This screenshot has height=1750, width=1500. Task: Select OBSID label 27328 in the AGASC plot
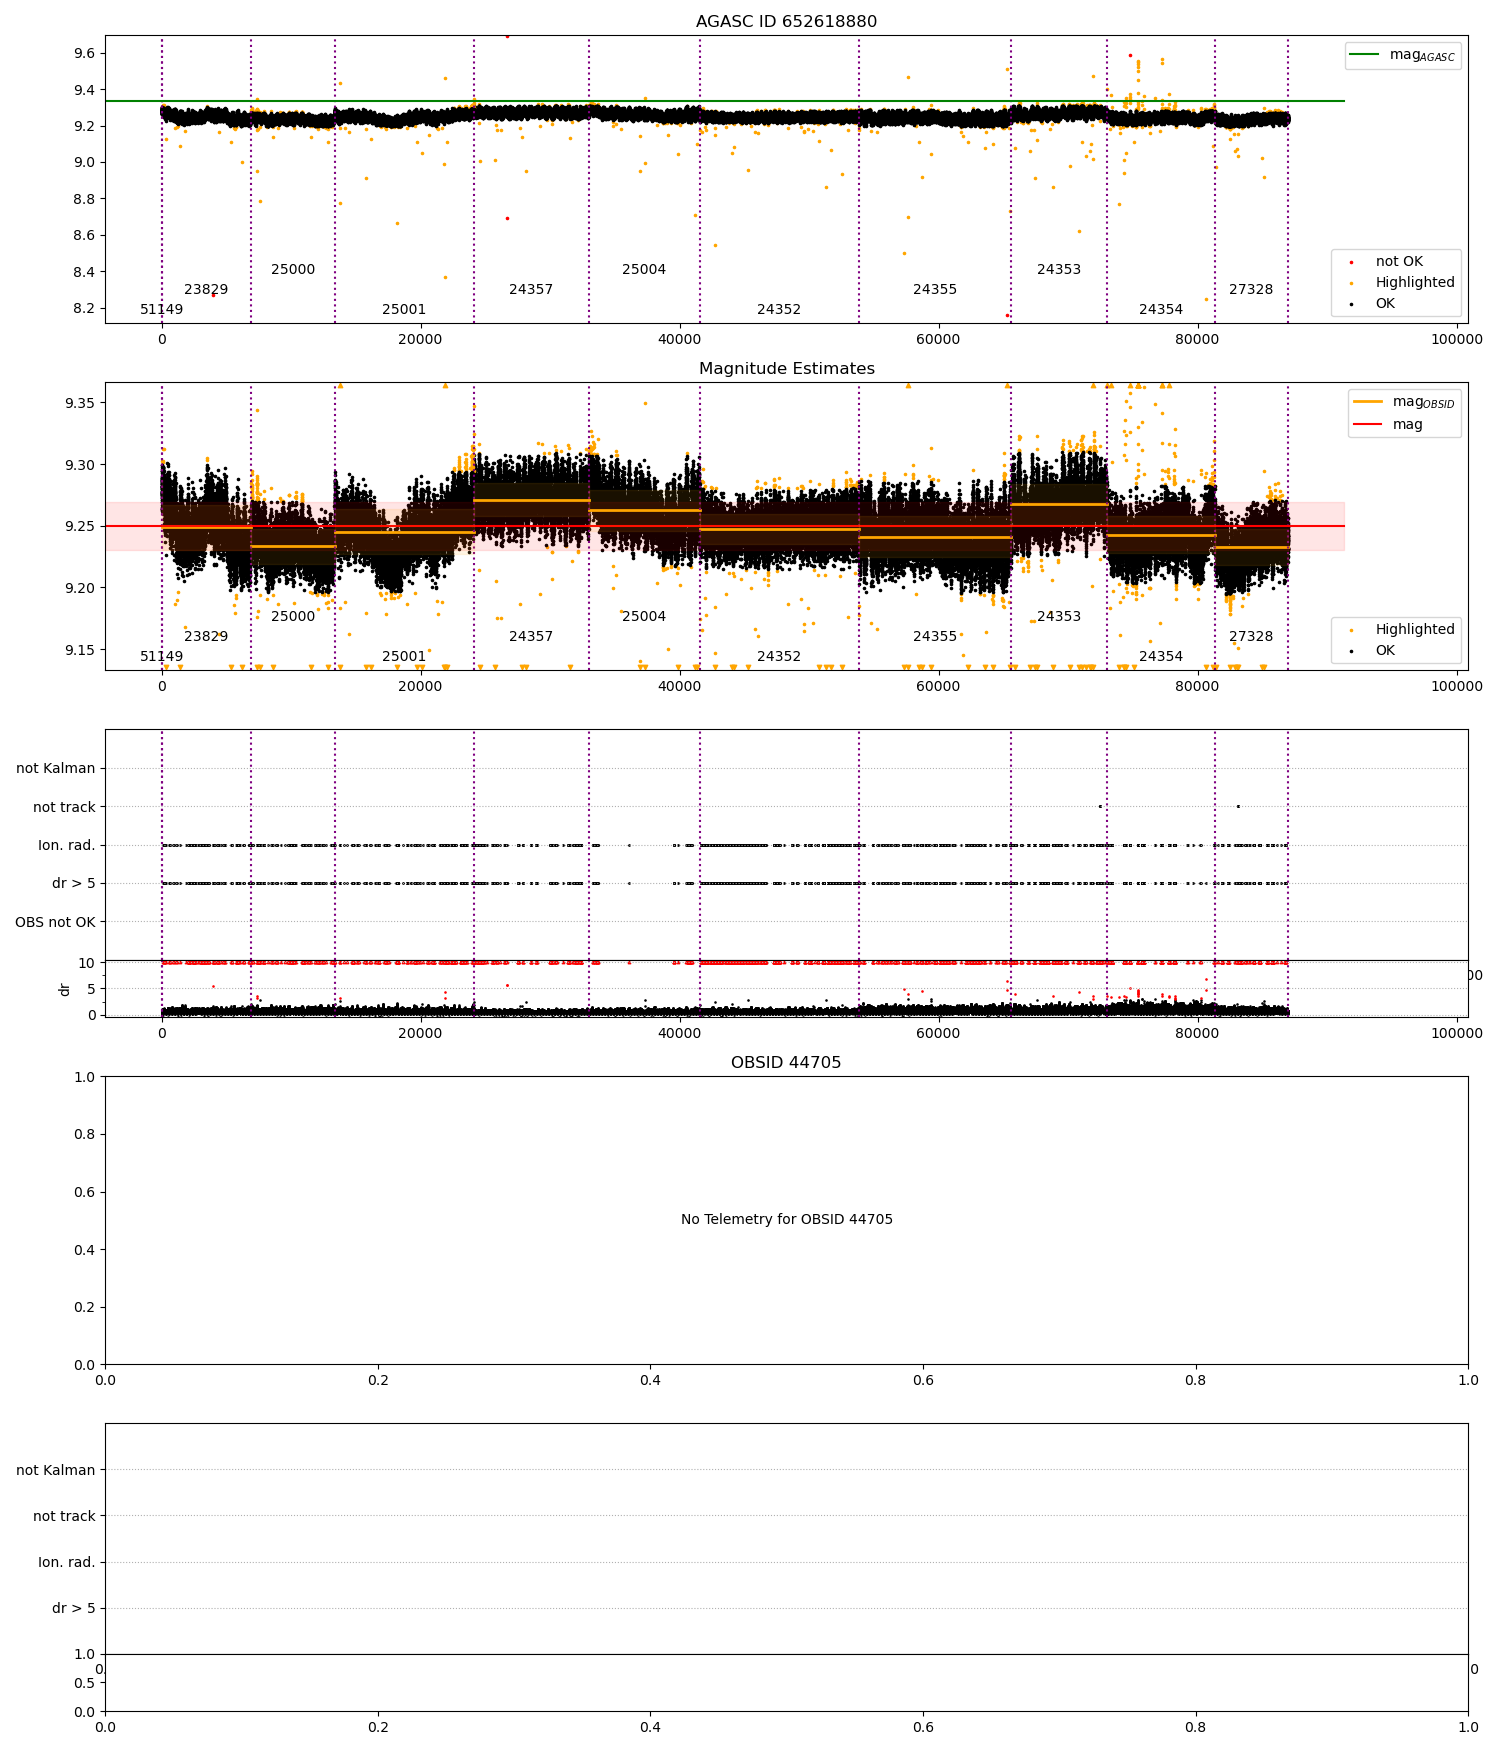coord(1251,290)
